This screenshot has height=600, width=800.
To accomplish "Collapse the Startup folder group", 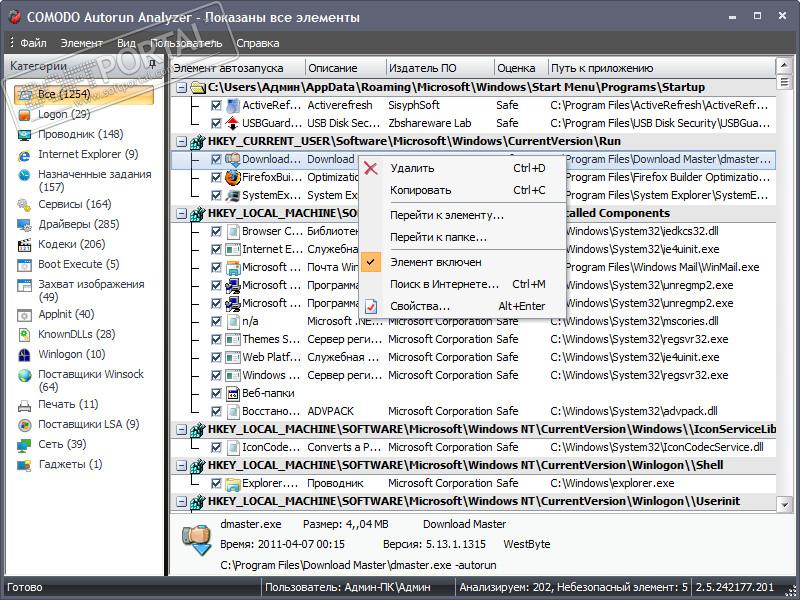I will tap(181, 87).
